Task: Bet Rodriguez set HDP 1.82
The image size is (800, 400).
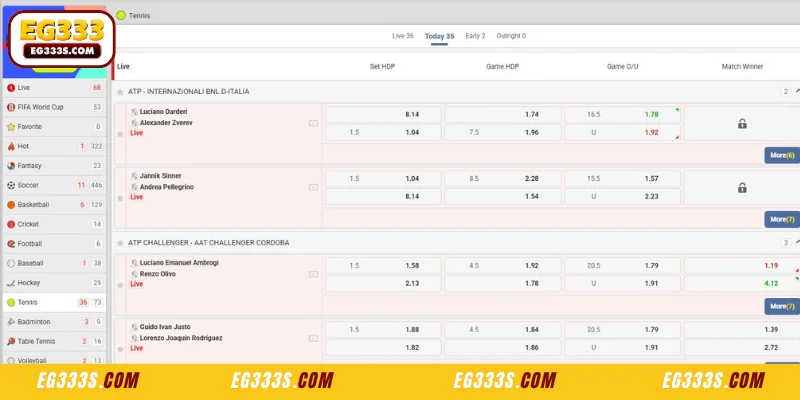Action: [383, 347]
